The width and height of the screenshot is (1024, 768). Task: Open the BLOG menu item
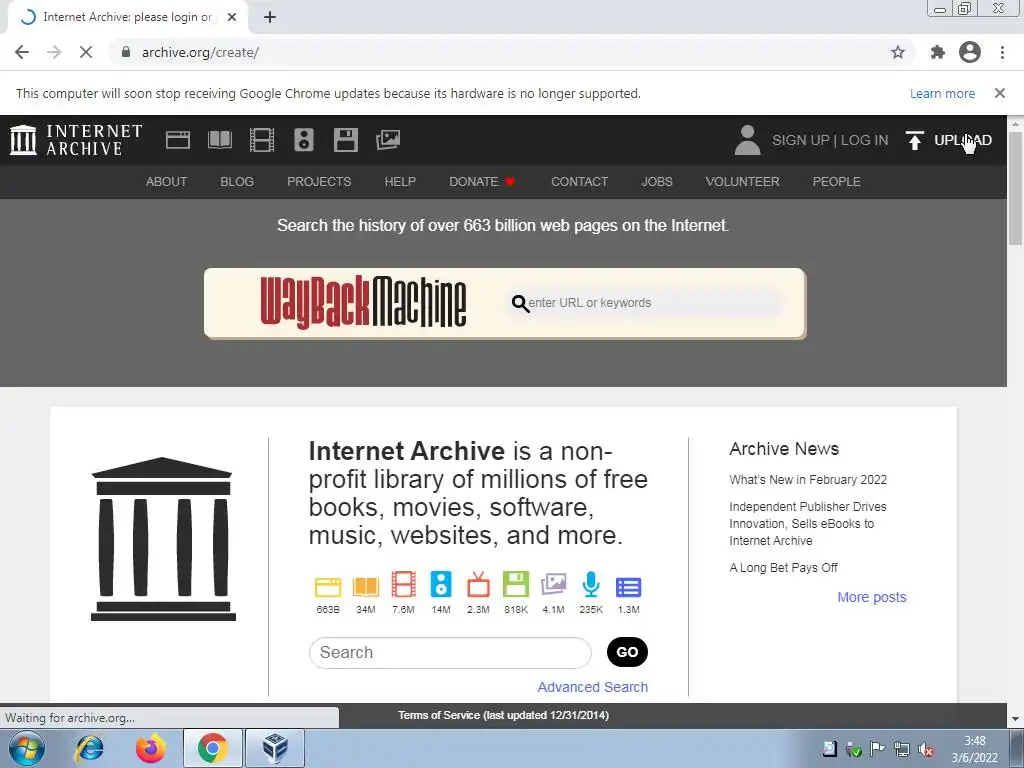click(237, 182)
